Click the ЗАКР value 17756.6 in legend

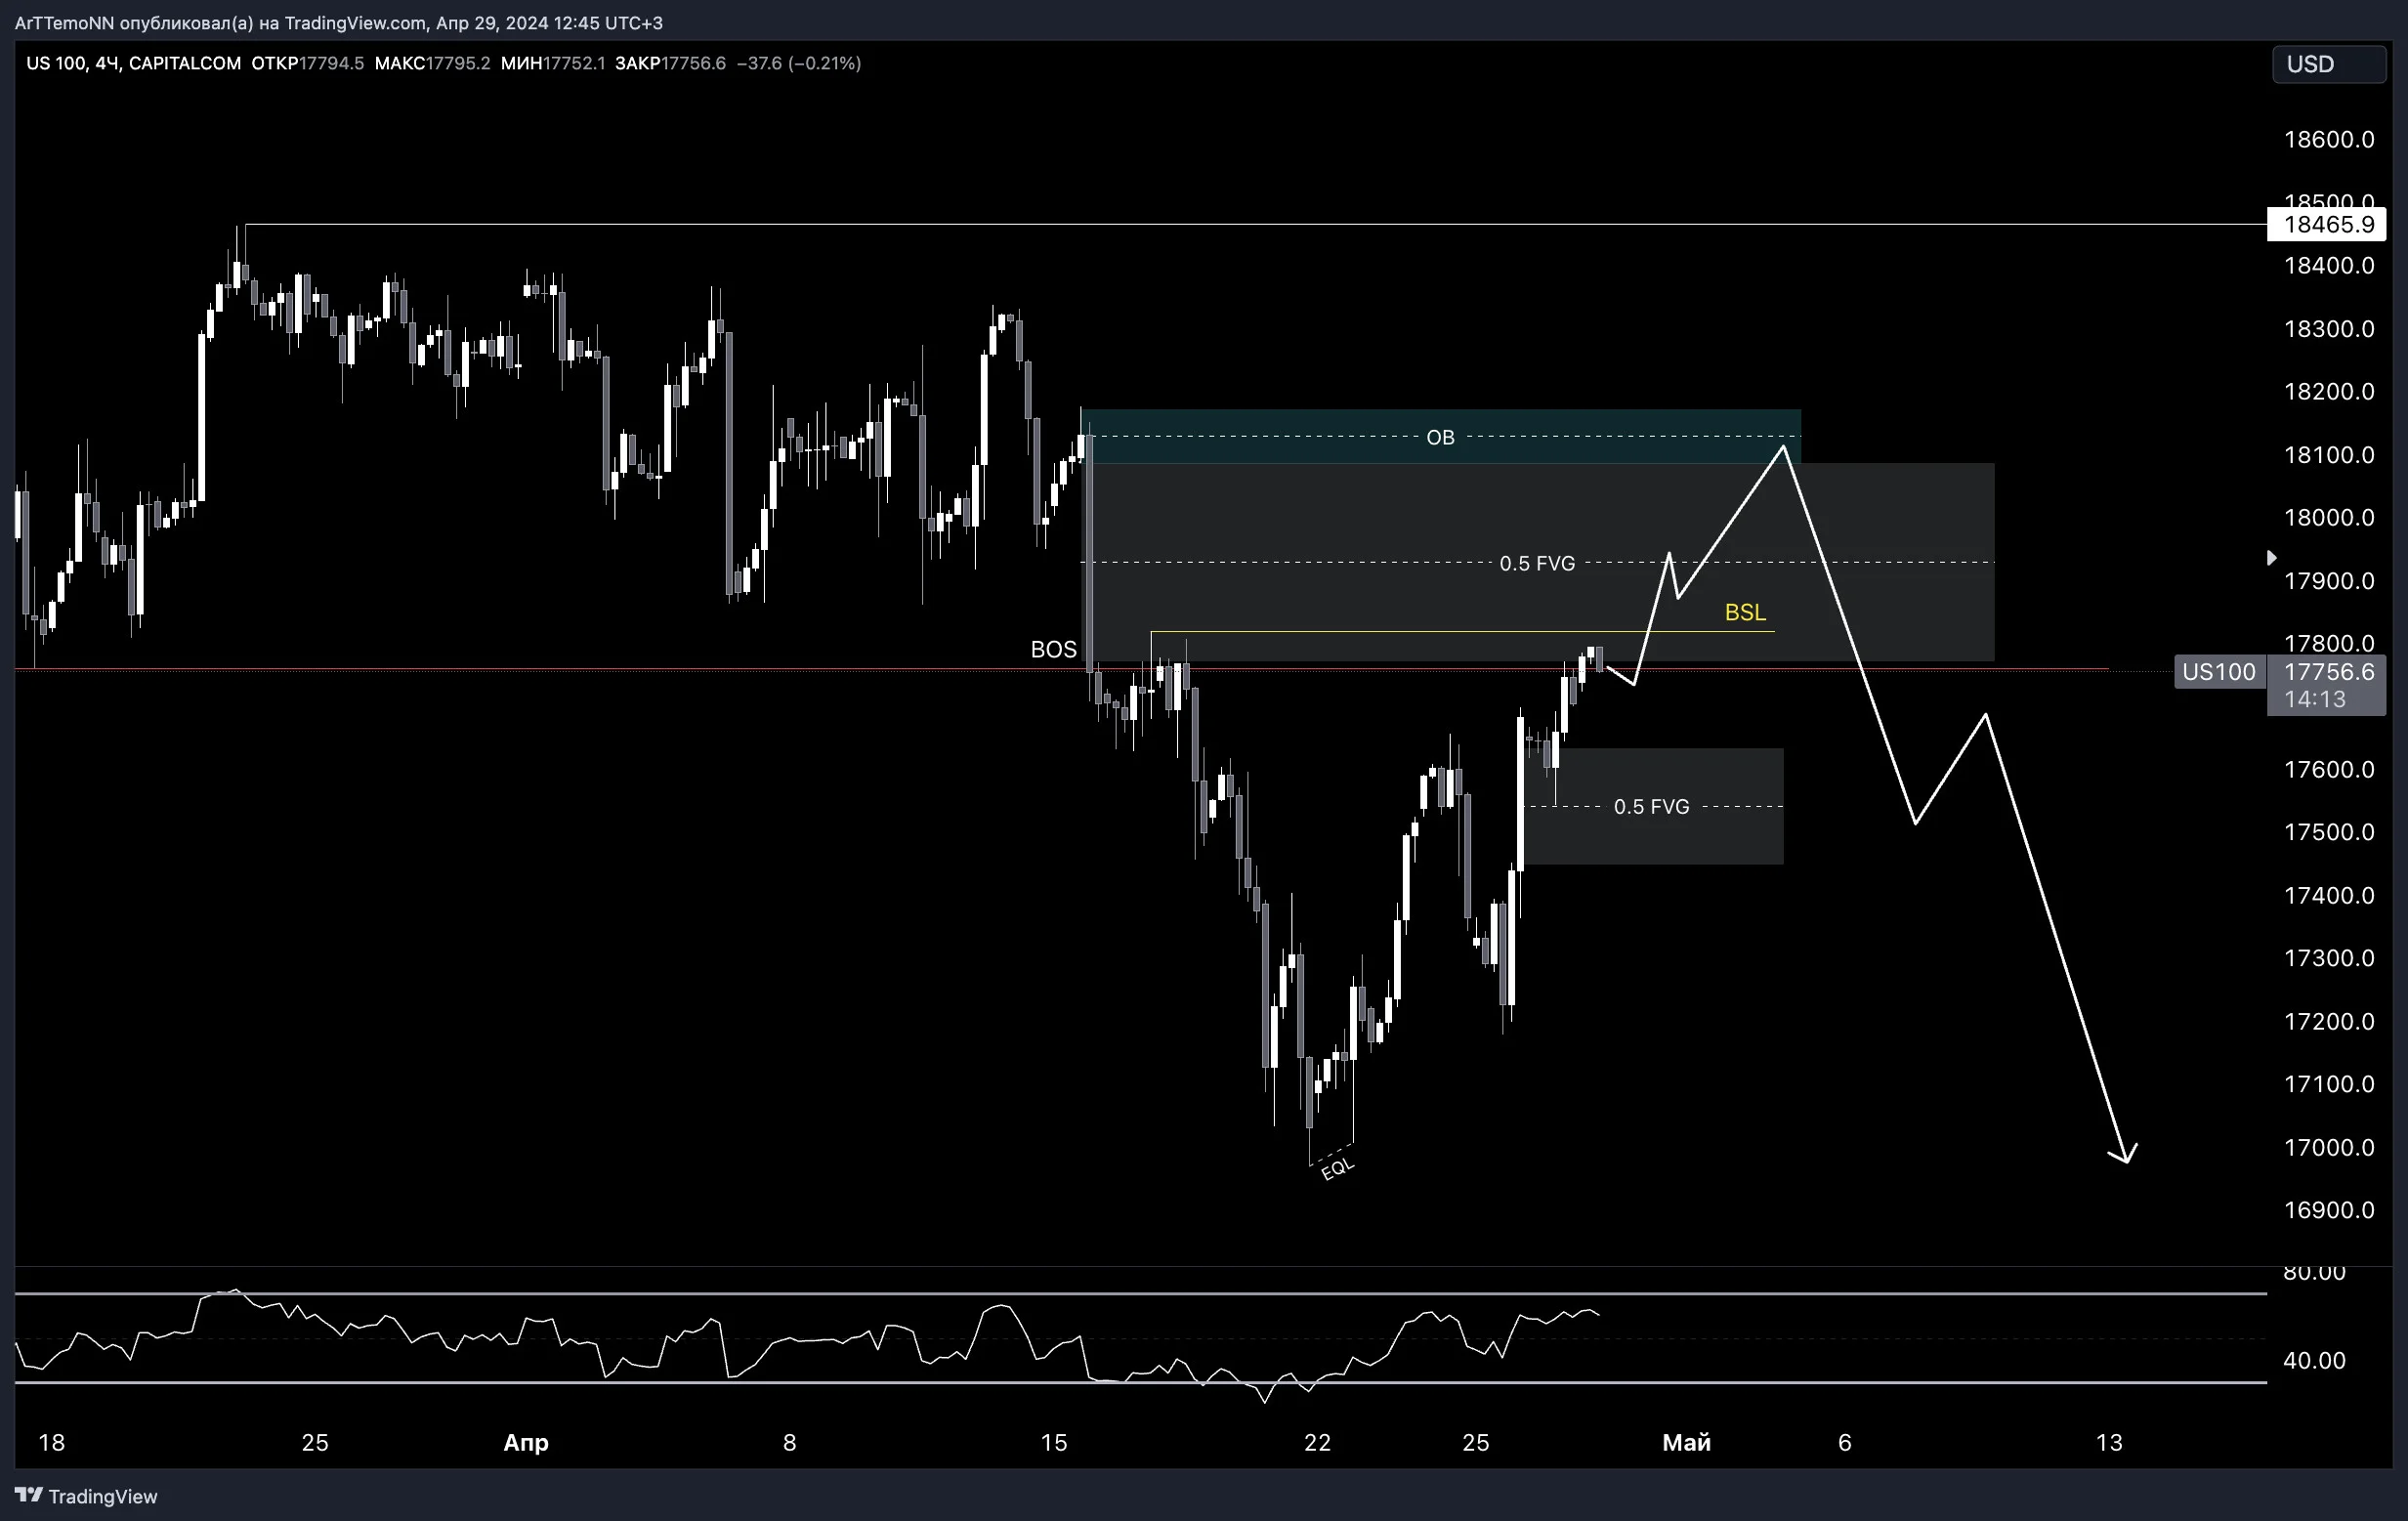coord(693,63)
